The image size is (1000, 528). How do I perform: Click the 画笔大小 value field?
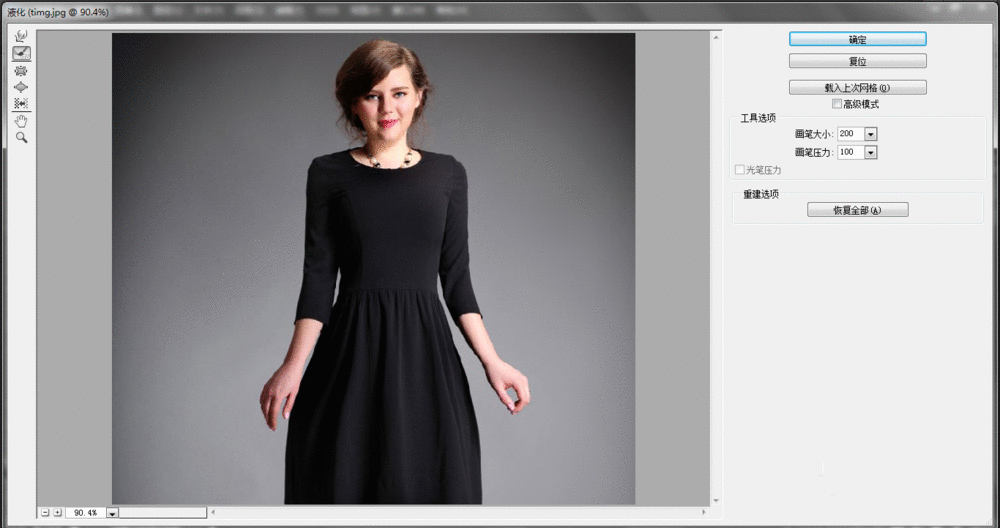click(x=849, y=134)
